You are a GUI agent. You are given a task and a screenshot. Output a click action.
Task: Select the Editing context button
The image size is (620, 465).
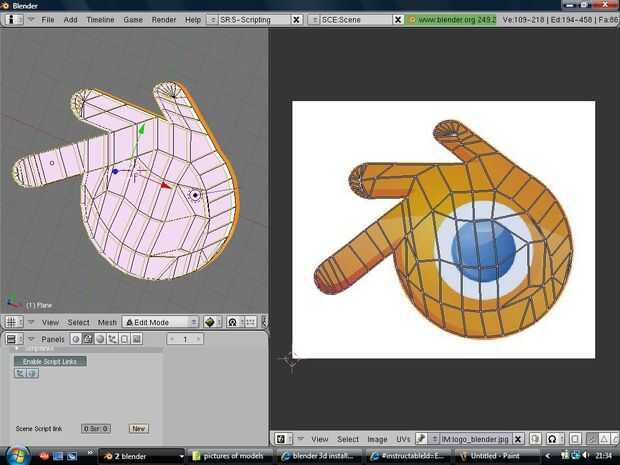pos(124,339)
